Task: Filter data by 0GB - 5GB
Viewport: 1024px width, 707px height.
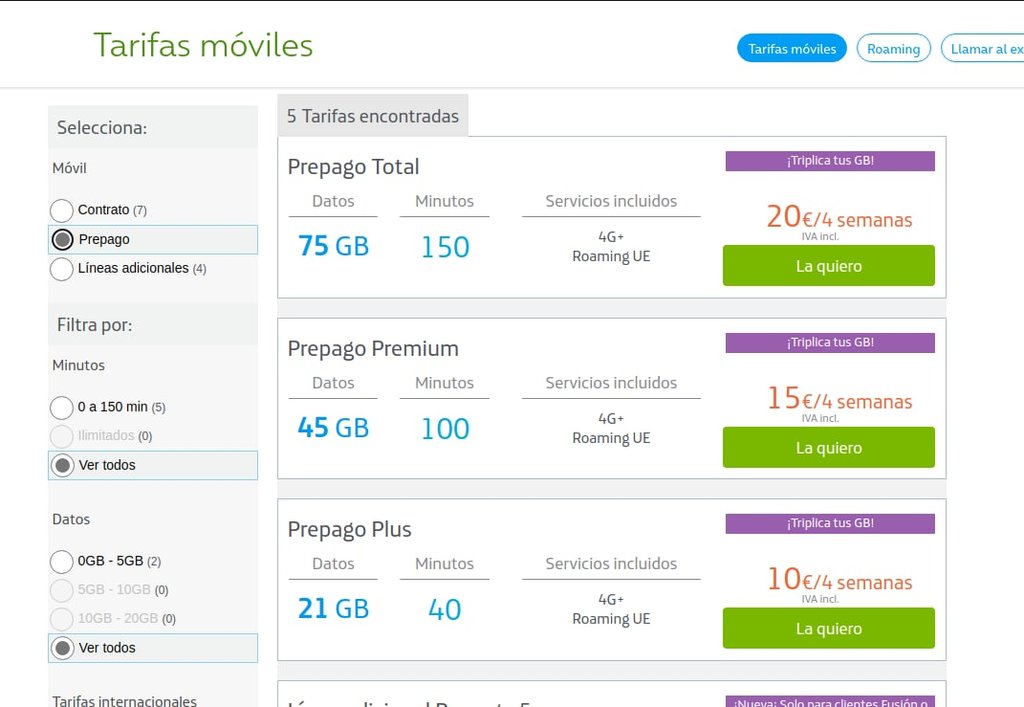Action: pyautogui.click(x=62, y=561)
